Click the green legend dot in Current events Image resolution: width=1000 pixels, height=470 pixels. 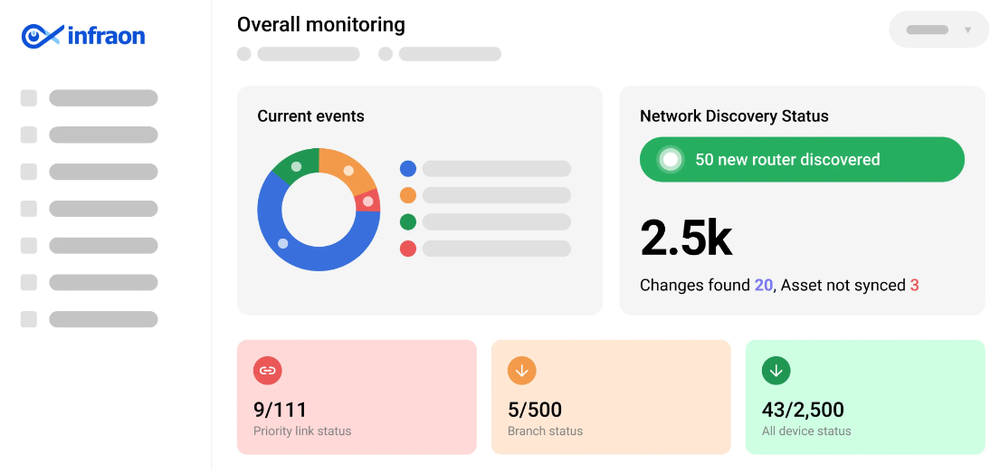tap(408, 222)
